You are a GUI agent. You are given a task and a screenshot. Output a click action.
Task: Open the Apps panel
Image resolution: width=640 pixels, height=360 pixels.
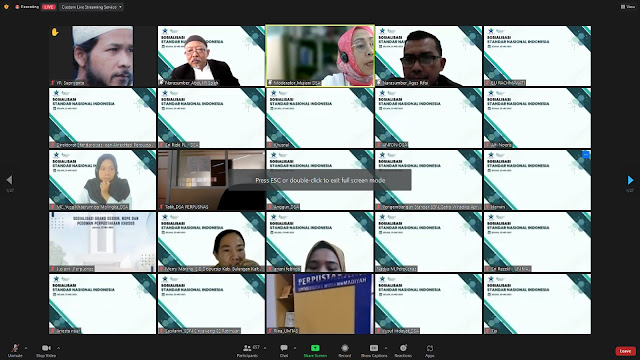(430, 350)
